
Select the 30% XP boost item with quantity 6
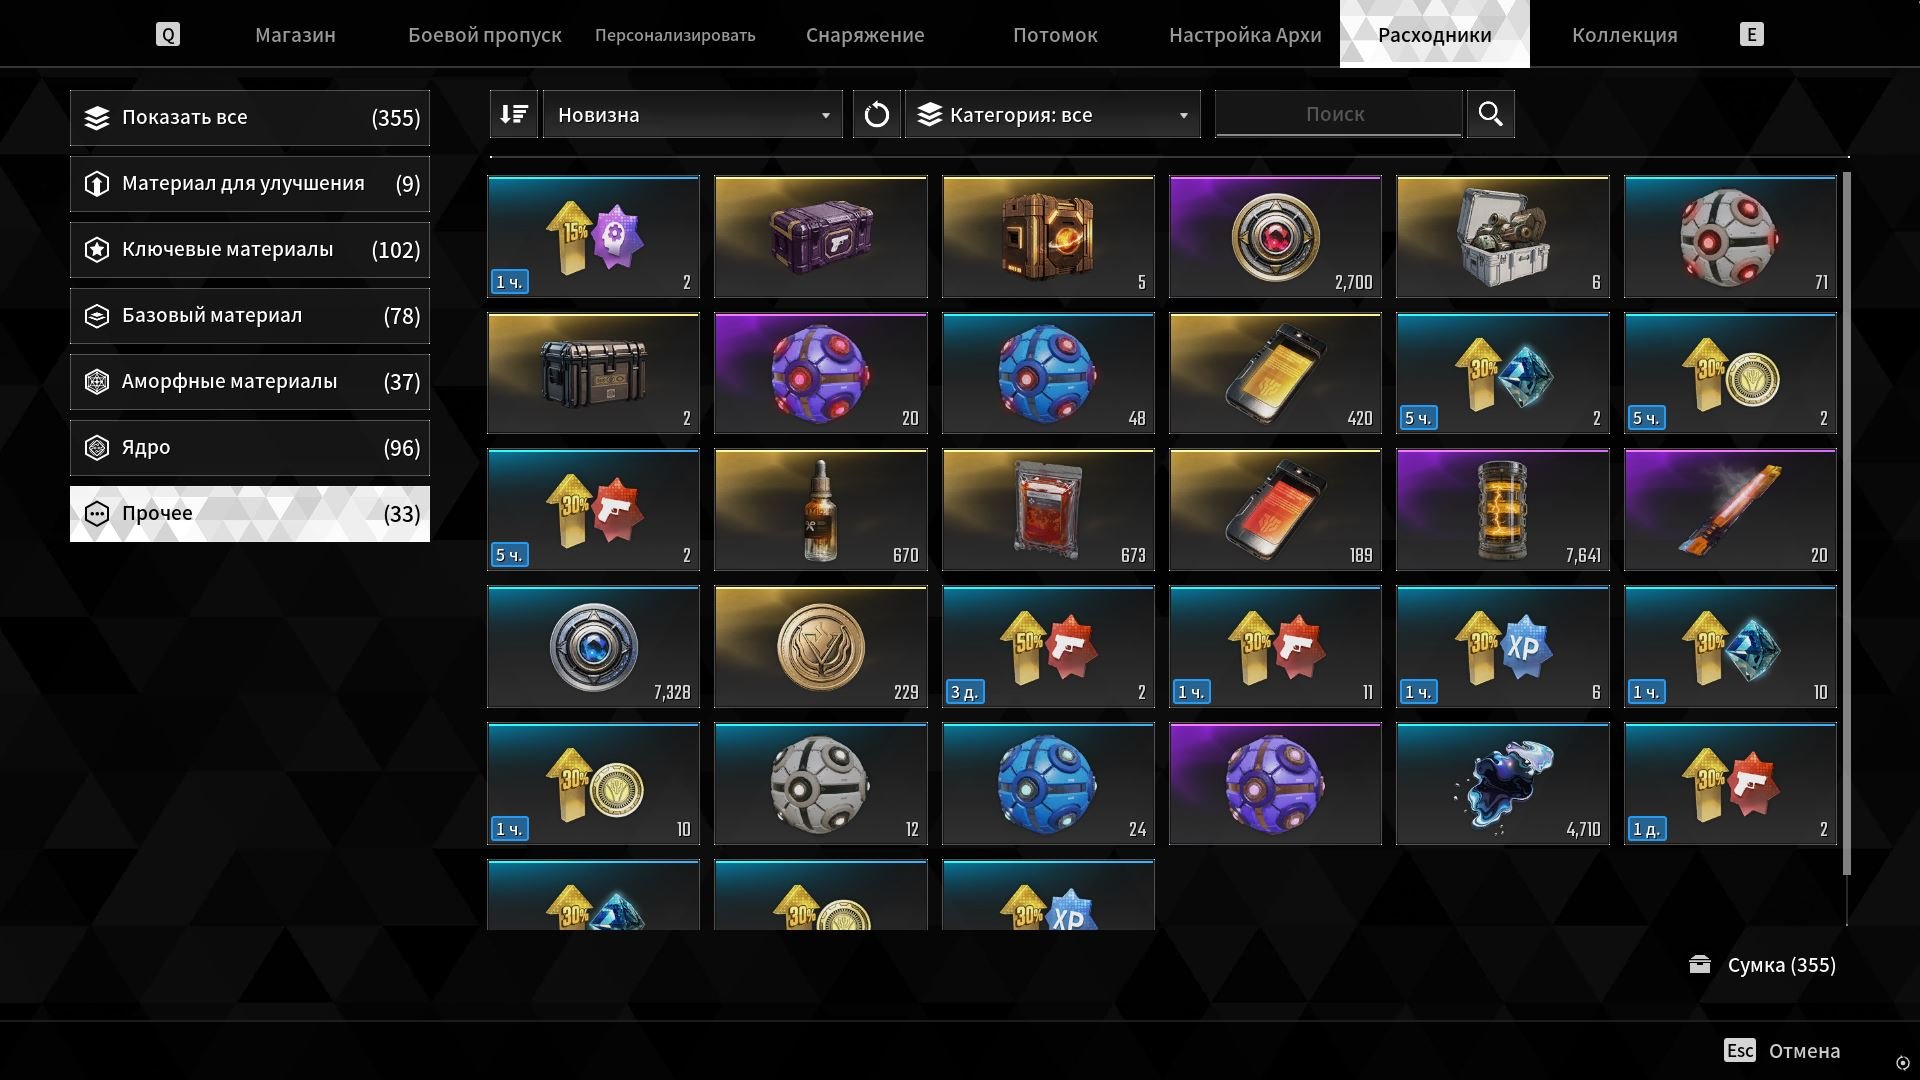point(1503,646)
